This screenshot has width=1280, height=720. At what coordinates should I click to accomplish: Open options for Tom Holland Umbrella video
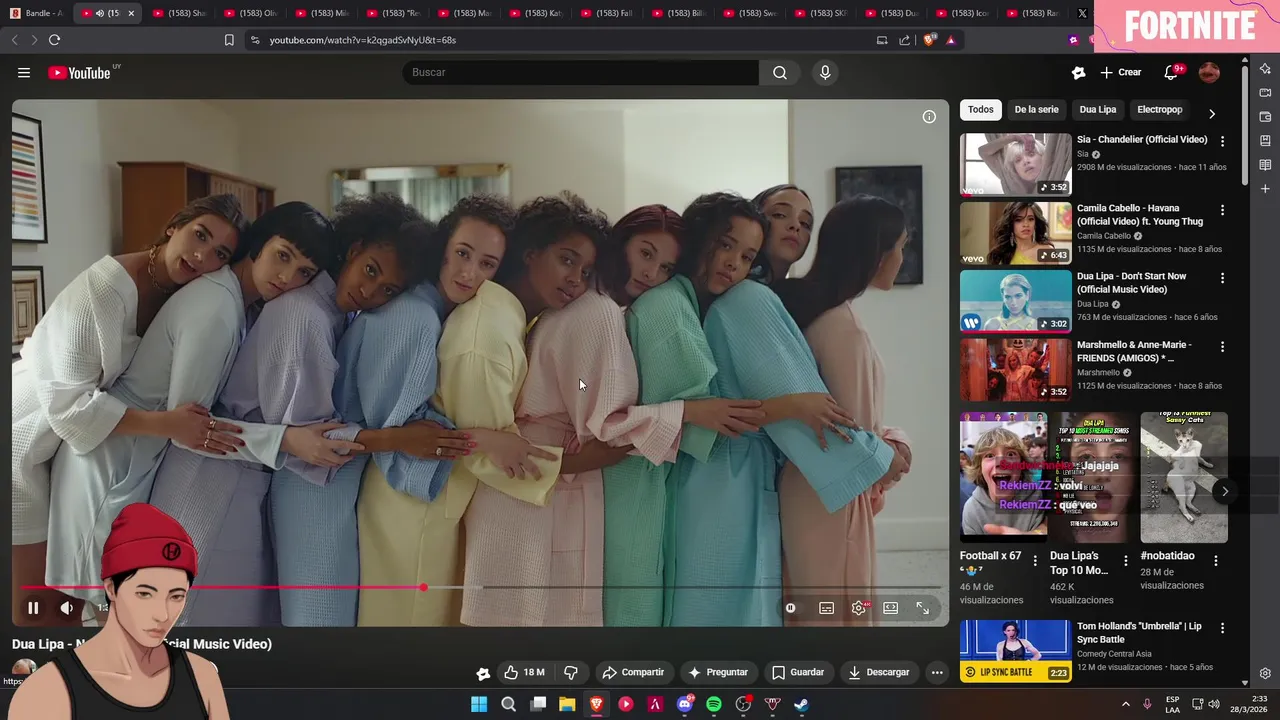pyautogui.click(x=1222, y=629)
